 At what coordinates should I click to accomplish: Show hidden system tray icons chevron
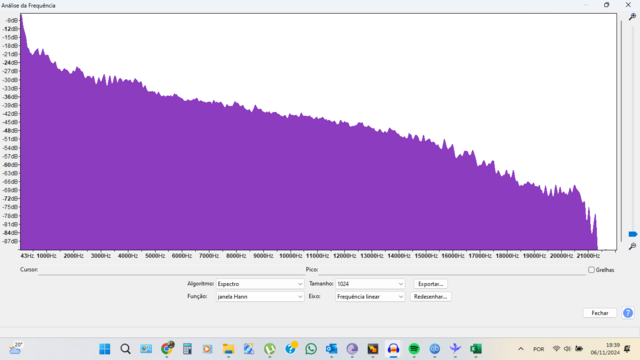[521, 349]
